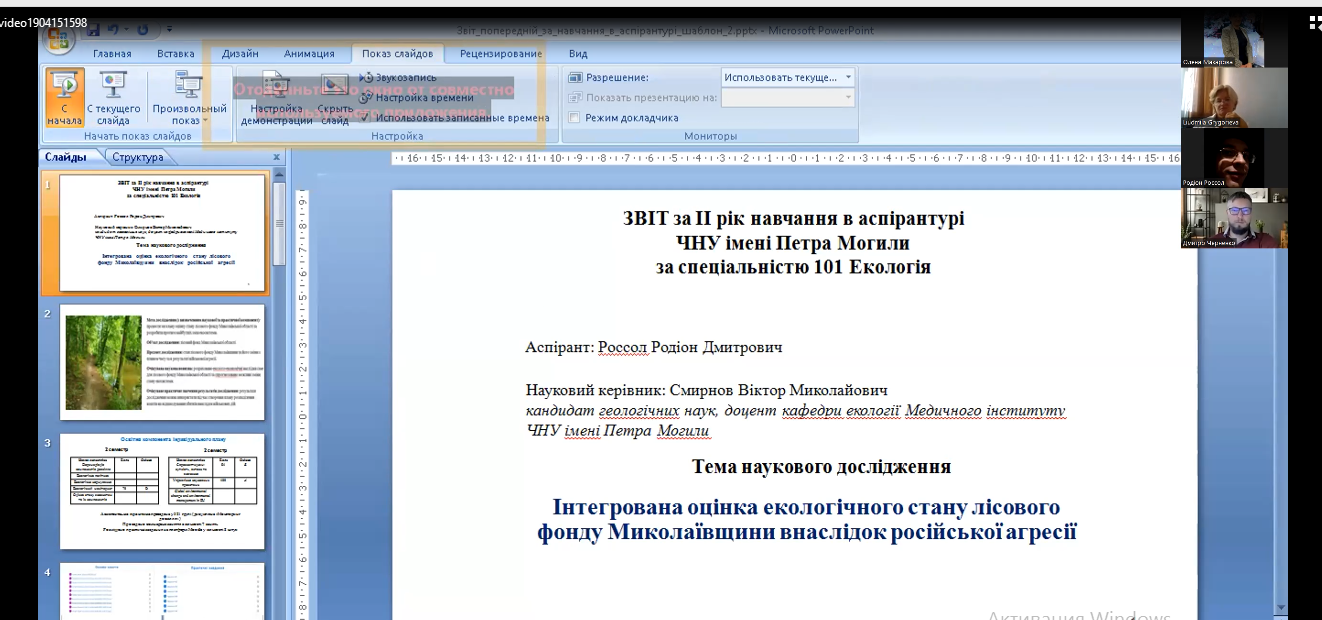The width and height of the screenshot is (1322, 620).
Task: Click the Скрыть слайд hide slide button
Action: pos(334,99)
